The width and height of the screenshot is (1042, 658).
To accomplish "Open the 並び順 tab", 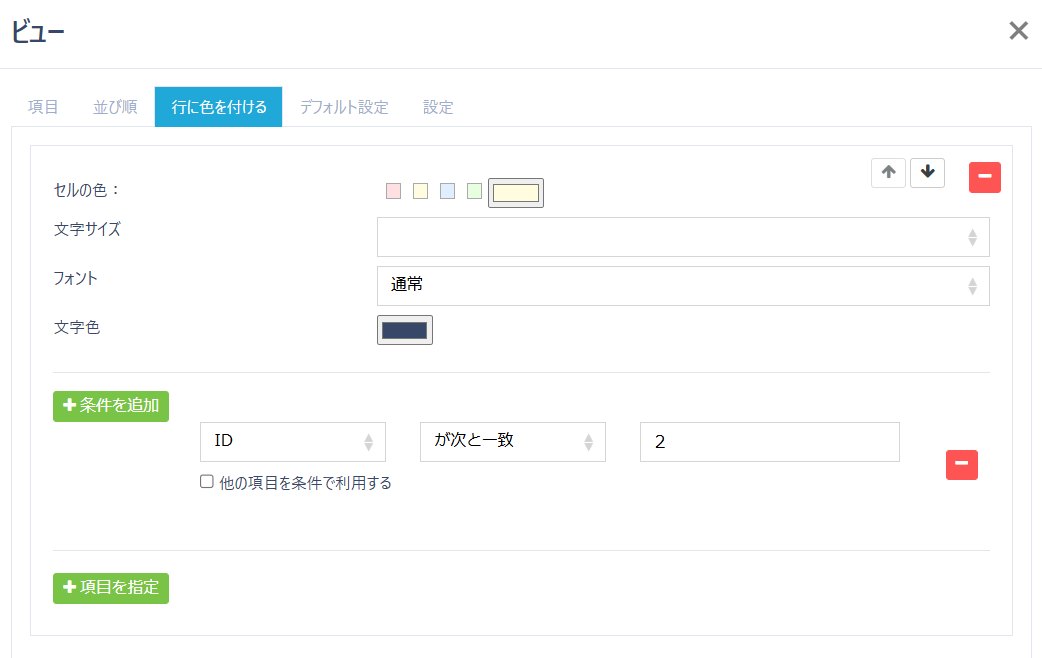I will tap(115, 107).
